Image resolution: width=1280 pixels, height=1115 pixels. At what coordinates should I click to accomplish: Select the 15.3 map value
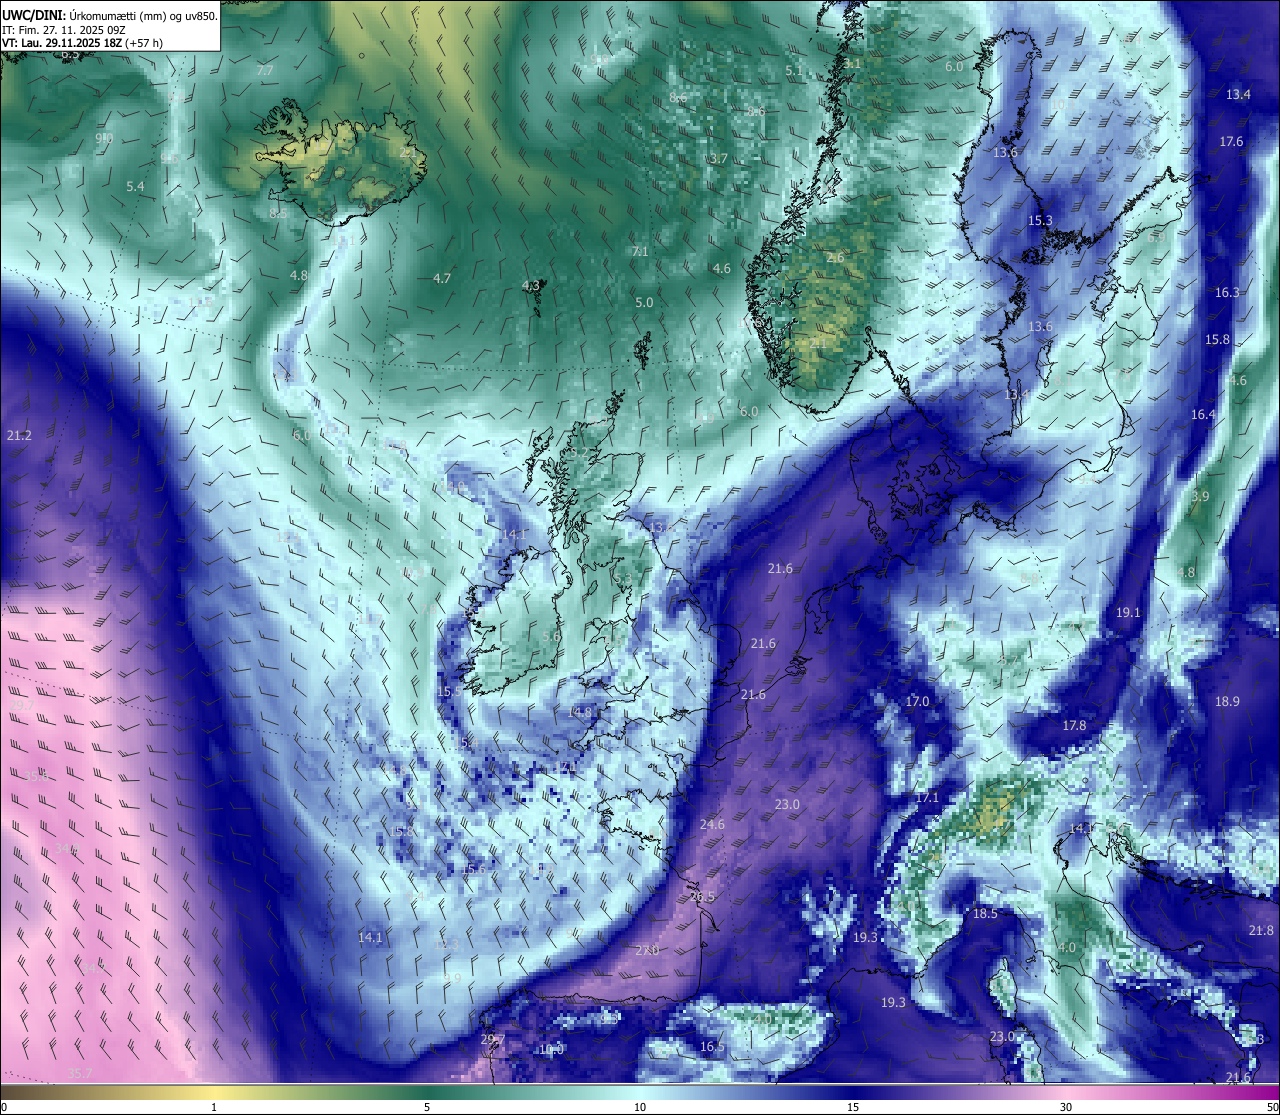[1040, 221]
